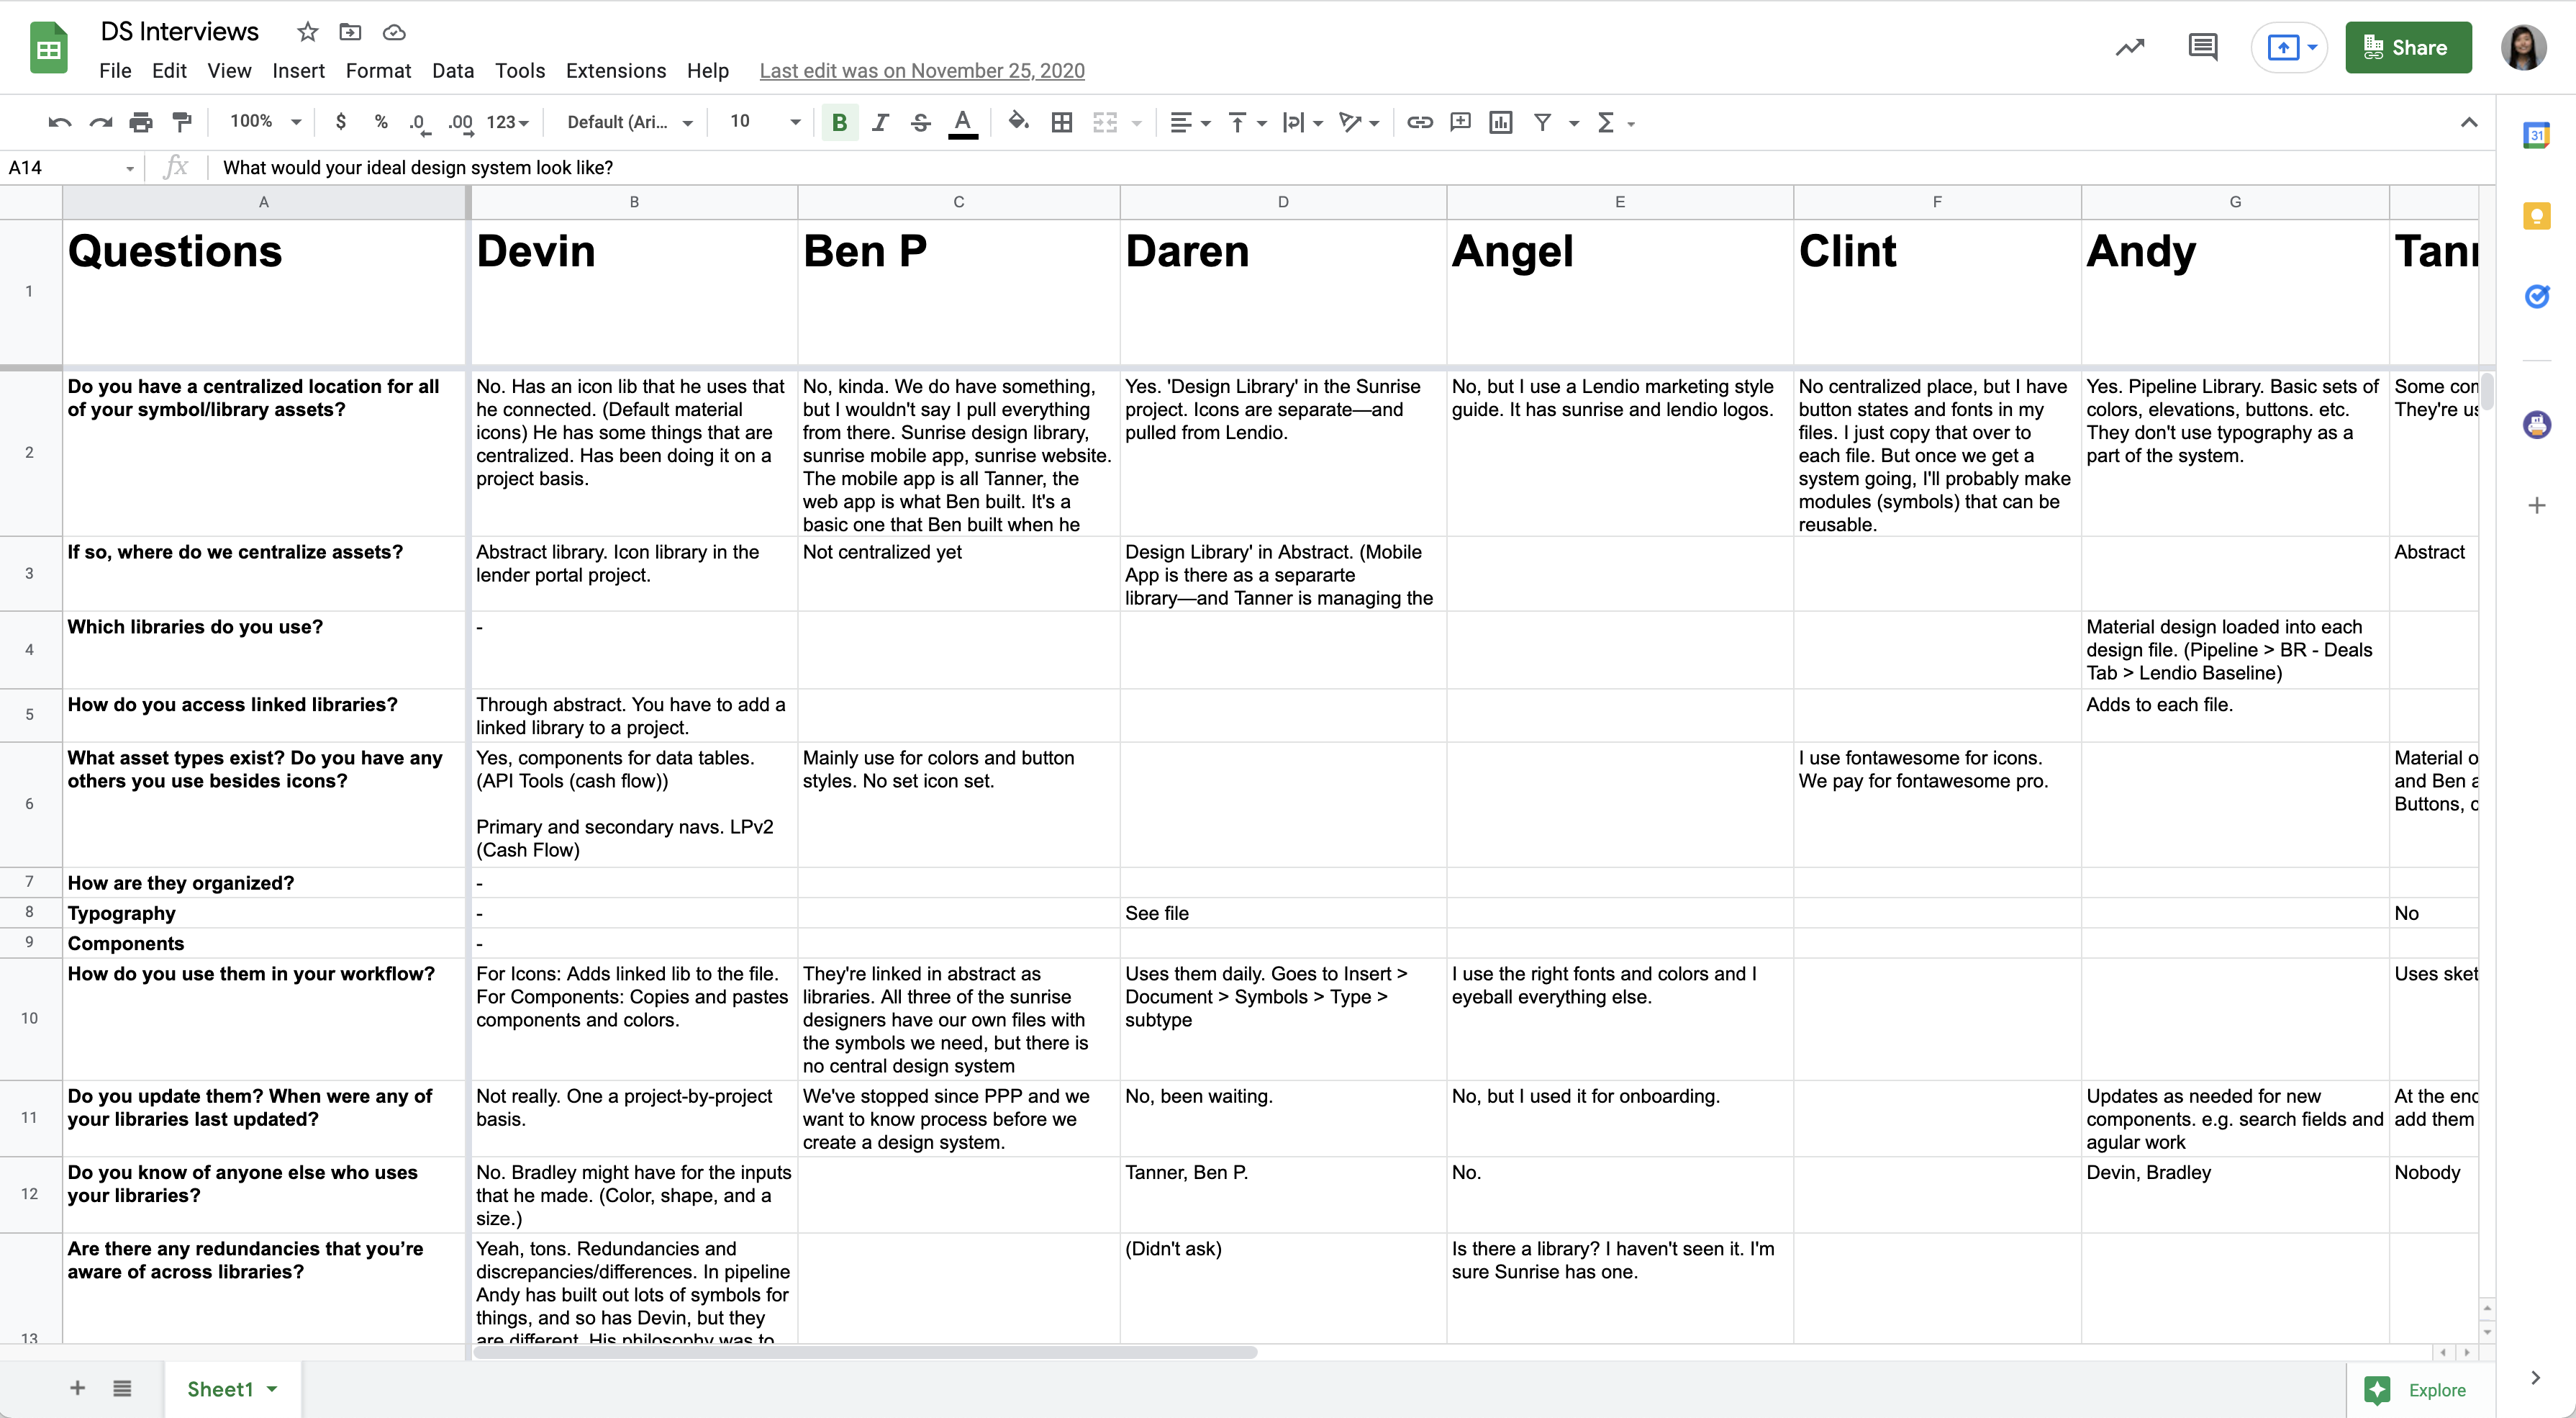Open the Last edit on November 25 link
The width and height of the screenshot is (2576, 1418).
click(921, 71)
